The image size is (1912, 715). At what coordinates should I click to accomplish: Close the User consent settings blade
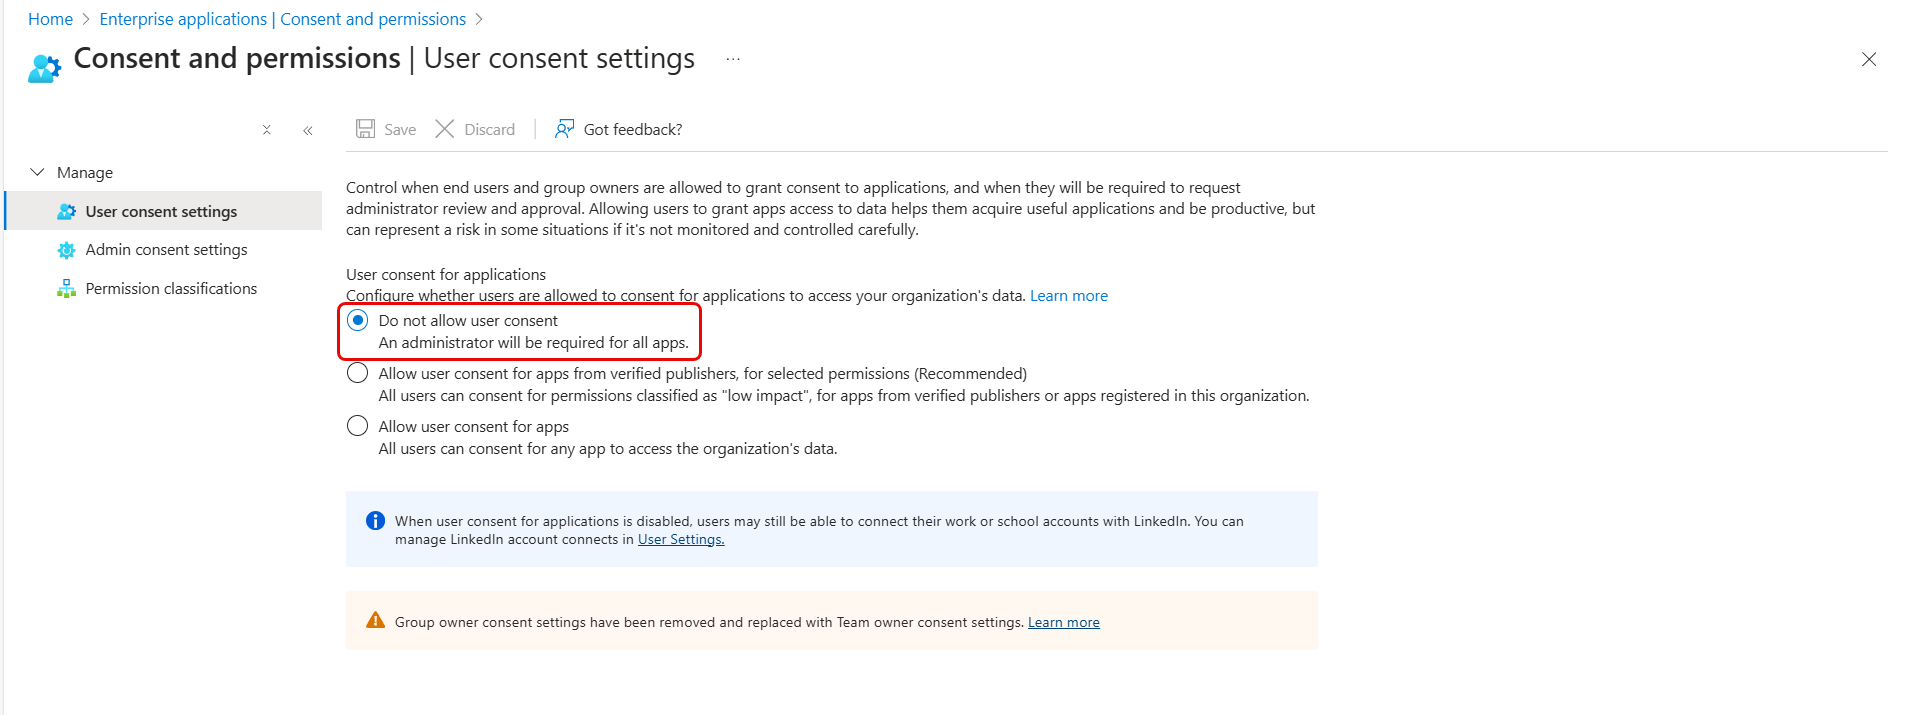[1869, 59]
